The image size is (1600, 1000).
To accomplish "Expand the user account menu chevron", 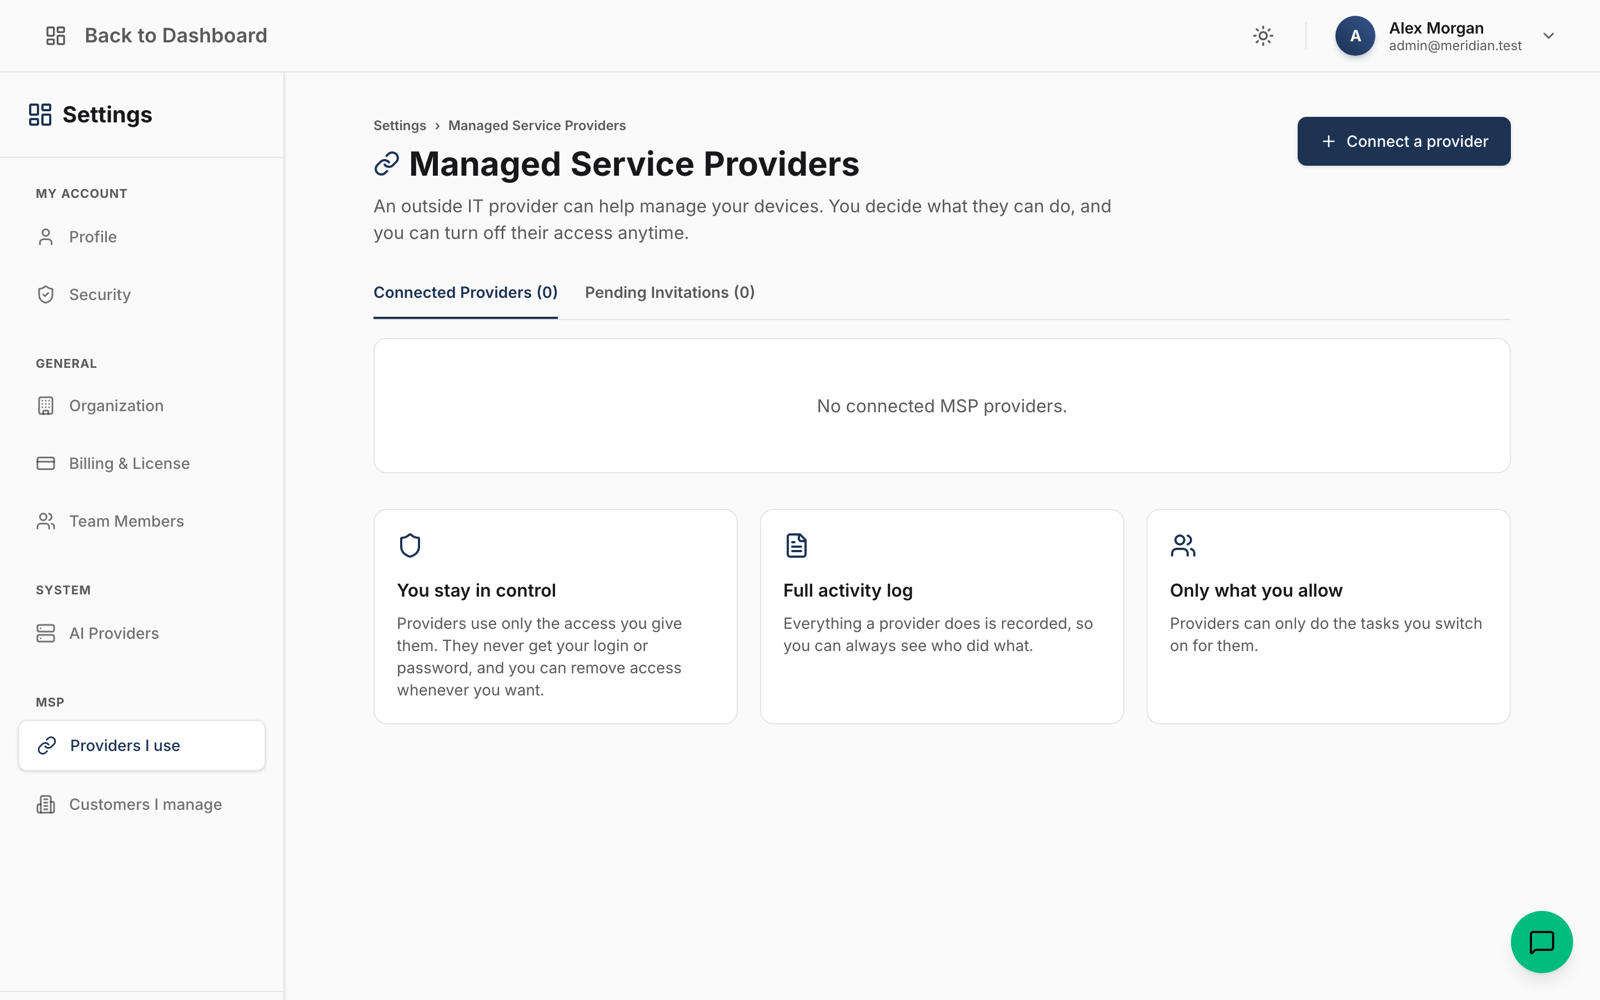I will click(1548, 36).
